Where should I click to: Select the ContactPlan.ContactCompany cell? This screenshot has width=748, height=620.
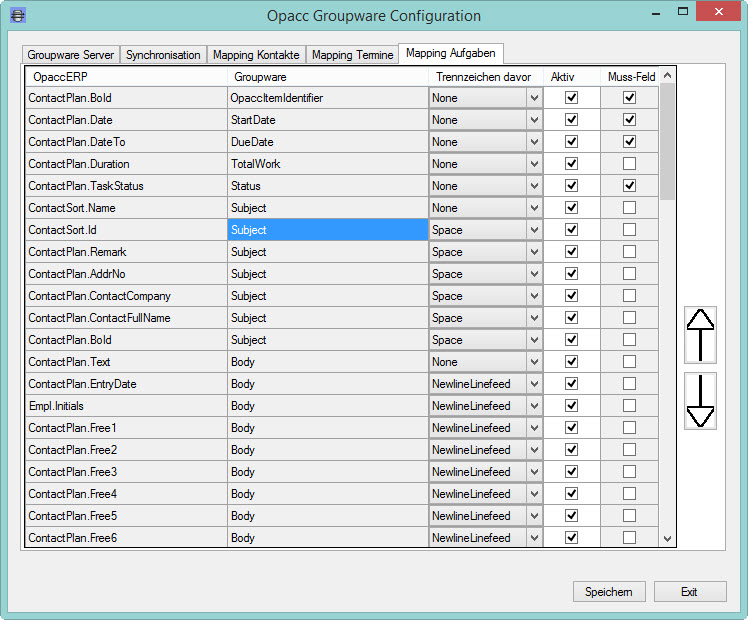point(126,296)
